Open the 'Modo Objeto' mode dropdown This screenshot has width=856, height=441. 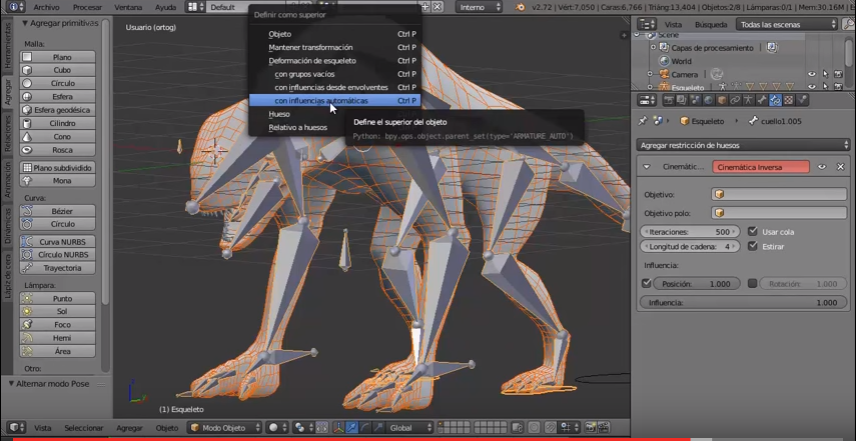(x=222, y=427)
